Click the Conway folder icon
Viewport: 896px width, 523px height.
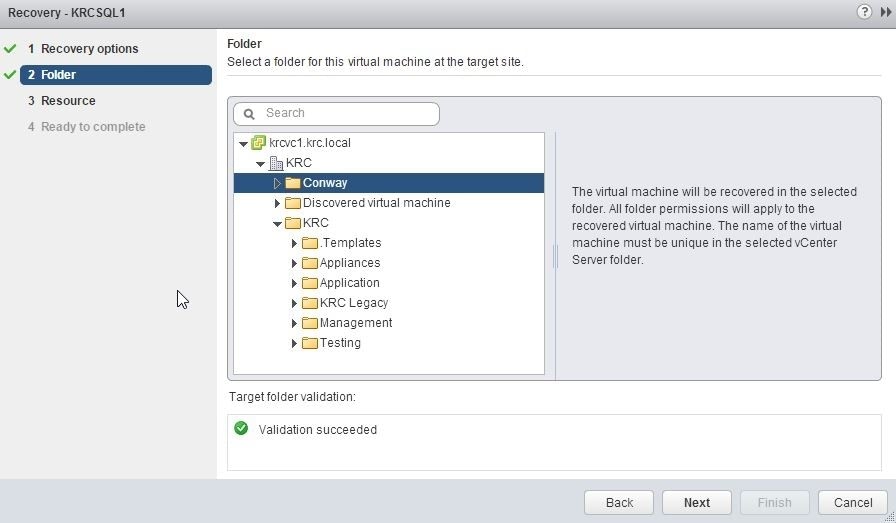click(293, 183)
